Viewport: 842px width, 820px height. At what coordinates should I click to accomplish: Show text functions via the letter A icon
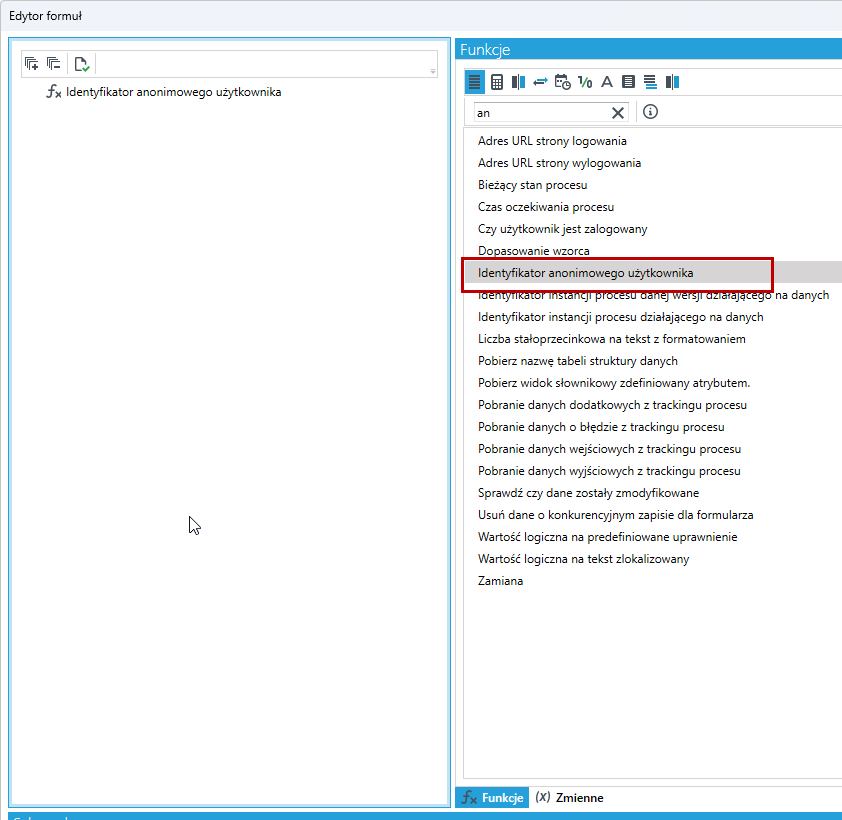607,82
